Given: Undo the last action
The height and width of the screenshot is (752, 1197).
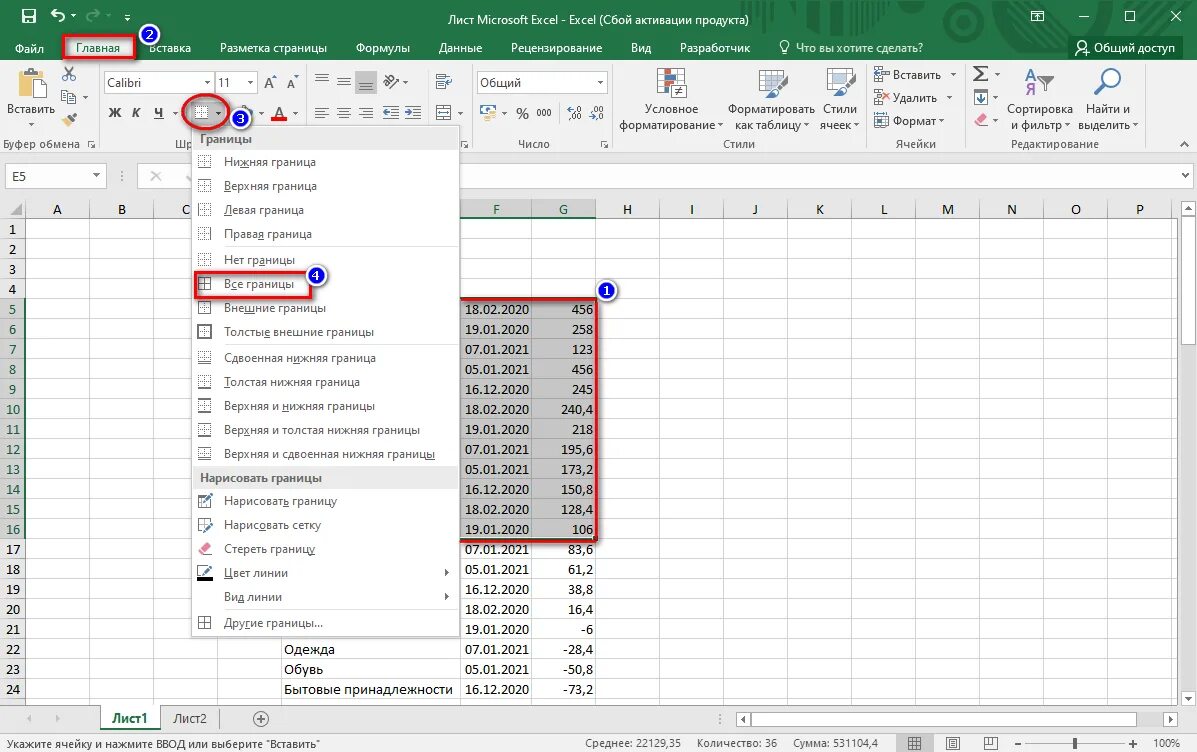Looking at the screenshot, I should coord(58,16).
